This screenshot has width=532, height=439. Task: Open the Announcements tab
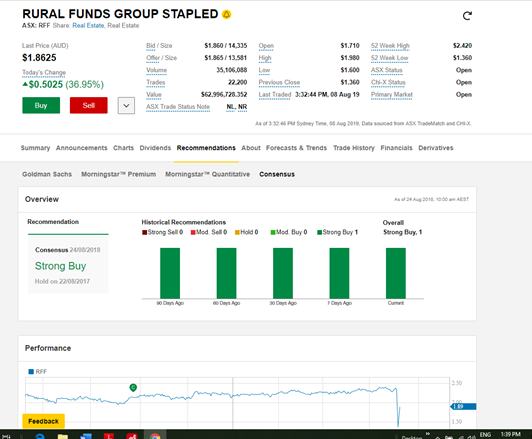pos(81,148)
